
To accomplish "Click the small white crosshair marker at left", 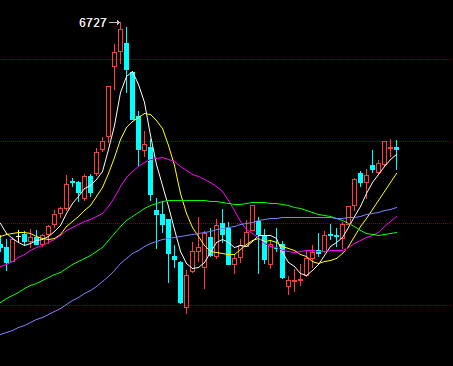I will 19,236.
